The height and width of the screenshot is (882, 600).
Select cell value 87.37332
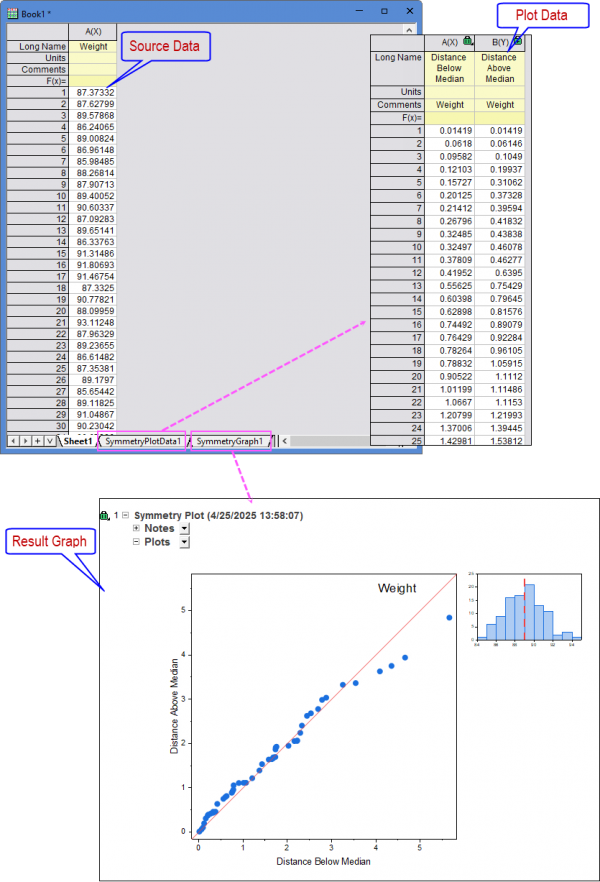[x=93, y=93]
